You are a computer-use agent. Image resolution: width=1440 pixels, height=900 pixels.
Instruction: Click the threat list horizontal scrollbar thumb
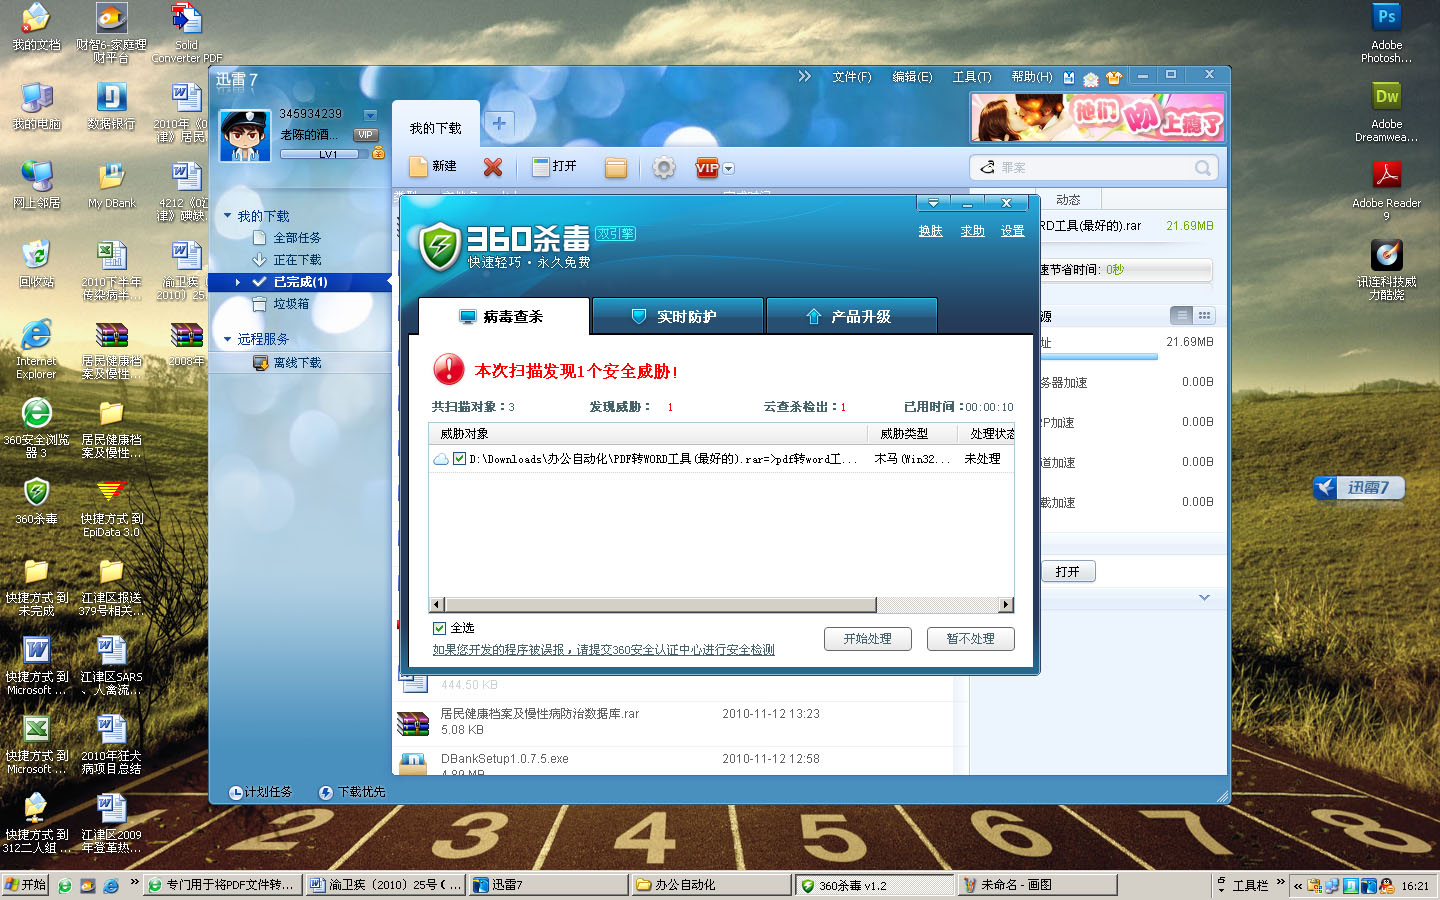(x=660, y=605)
